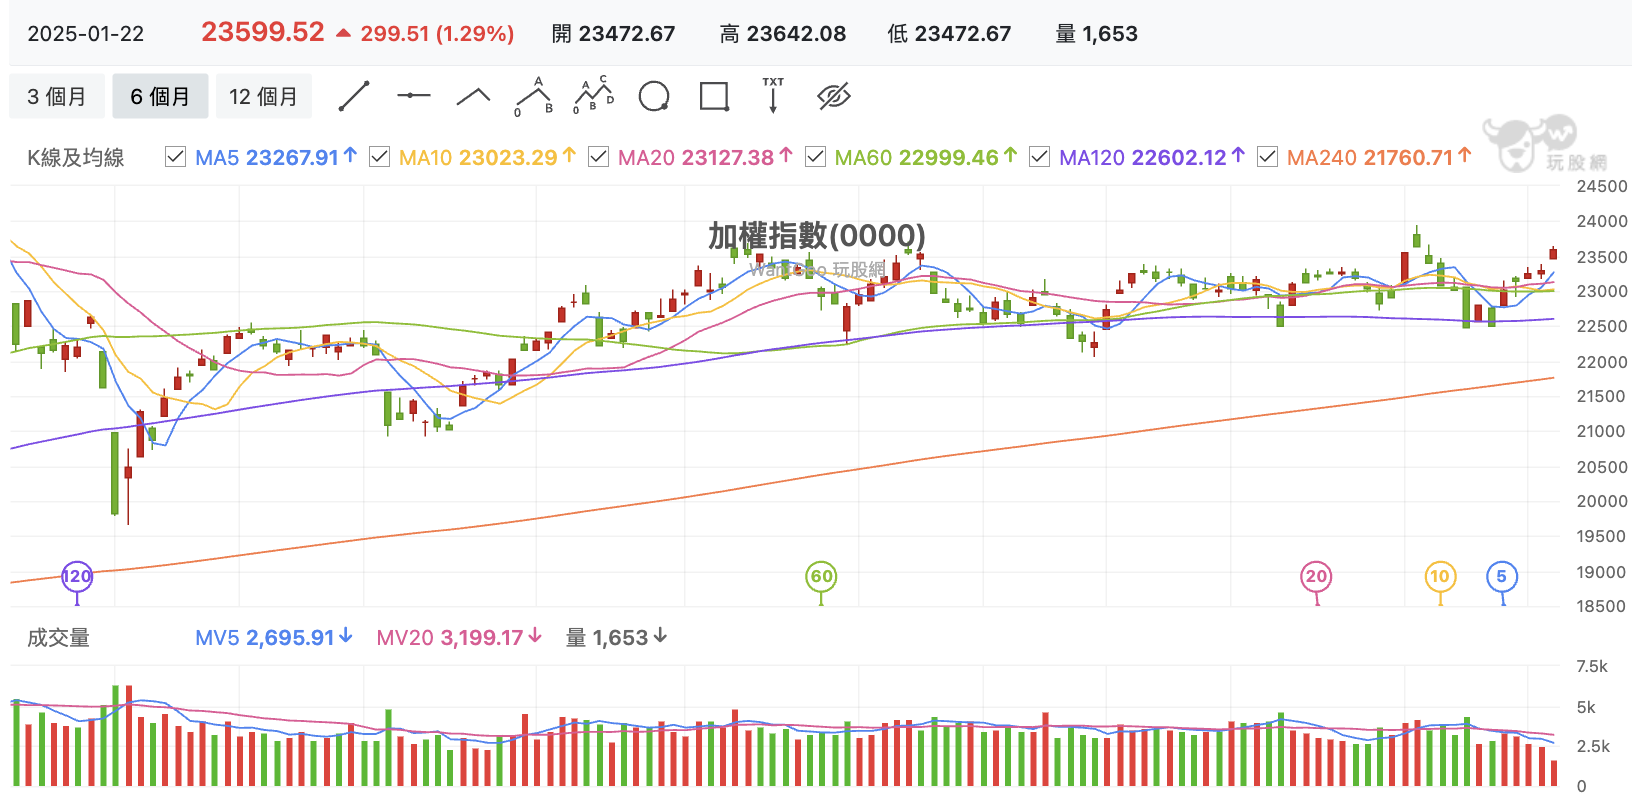Select the 6 個月 range button

[x=160, y=96]
